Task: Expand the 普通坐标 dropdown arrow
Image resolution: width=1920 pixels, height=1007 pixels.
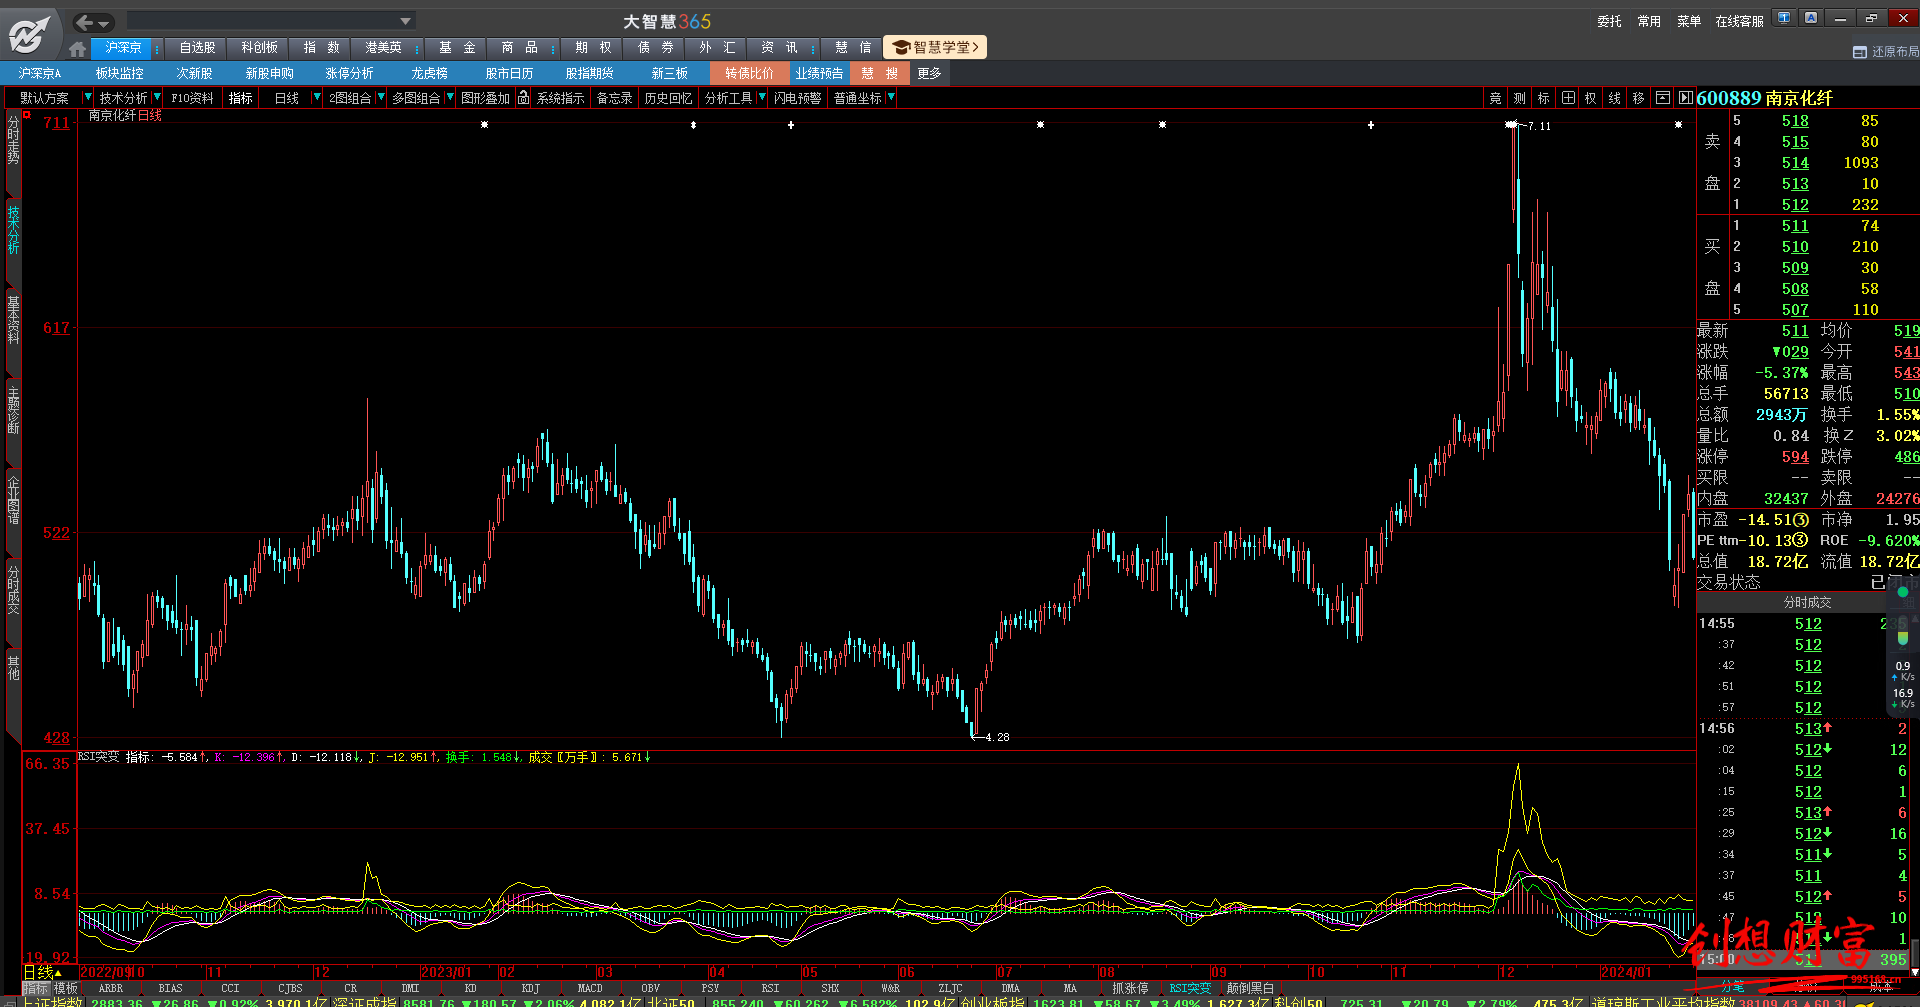Action: (x=890, y=97)
